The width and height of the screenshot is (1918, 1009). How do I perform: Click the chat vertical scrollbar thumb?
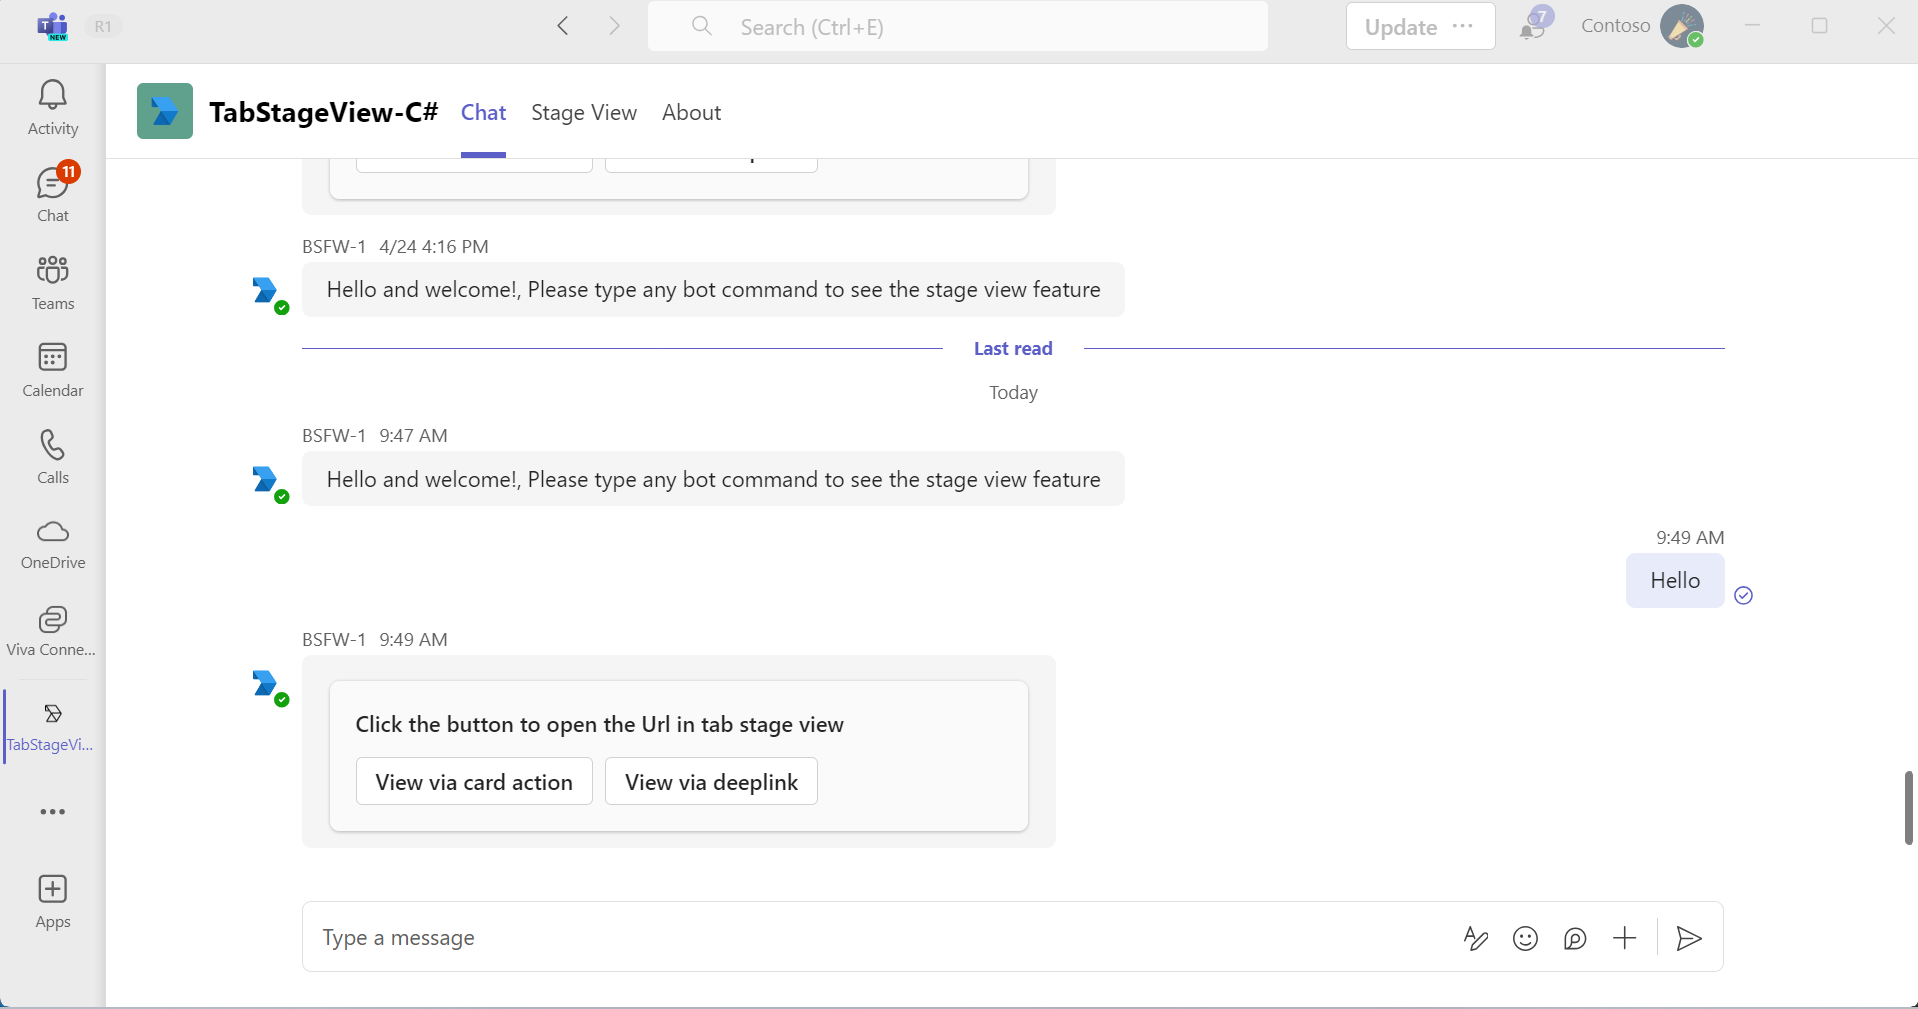coord(1908,807)
